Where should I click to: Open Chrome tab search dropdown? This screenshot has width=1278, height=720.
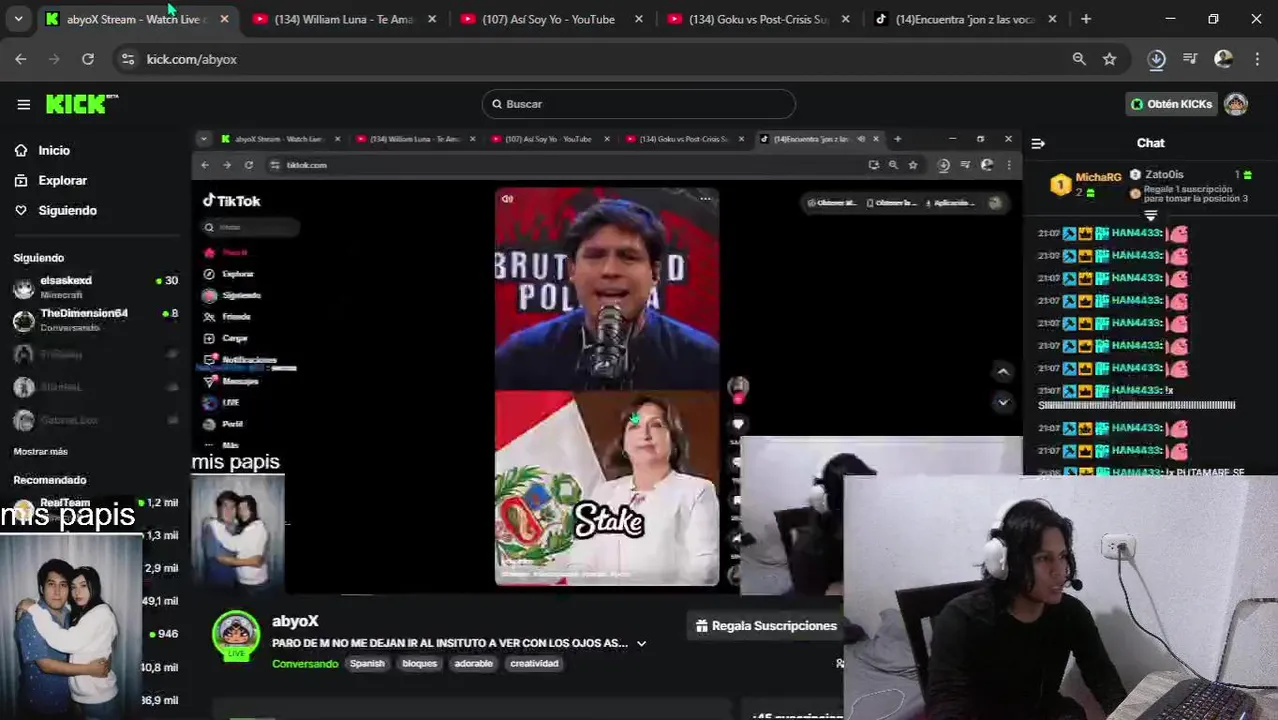[18, 19]
